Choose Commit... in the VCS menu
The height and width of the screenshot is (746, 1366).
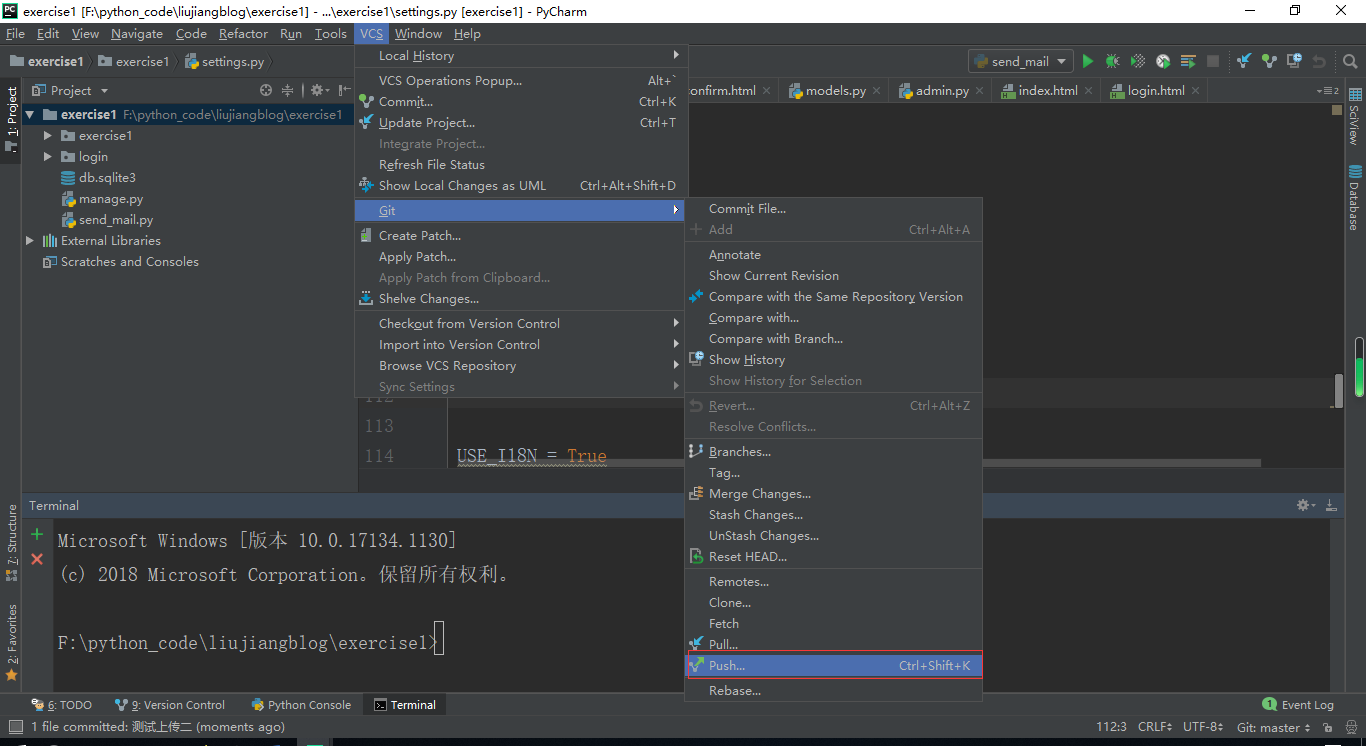point(521,102)
